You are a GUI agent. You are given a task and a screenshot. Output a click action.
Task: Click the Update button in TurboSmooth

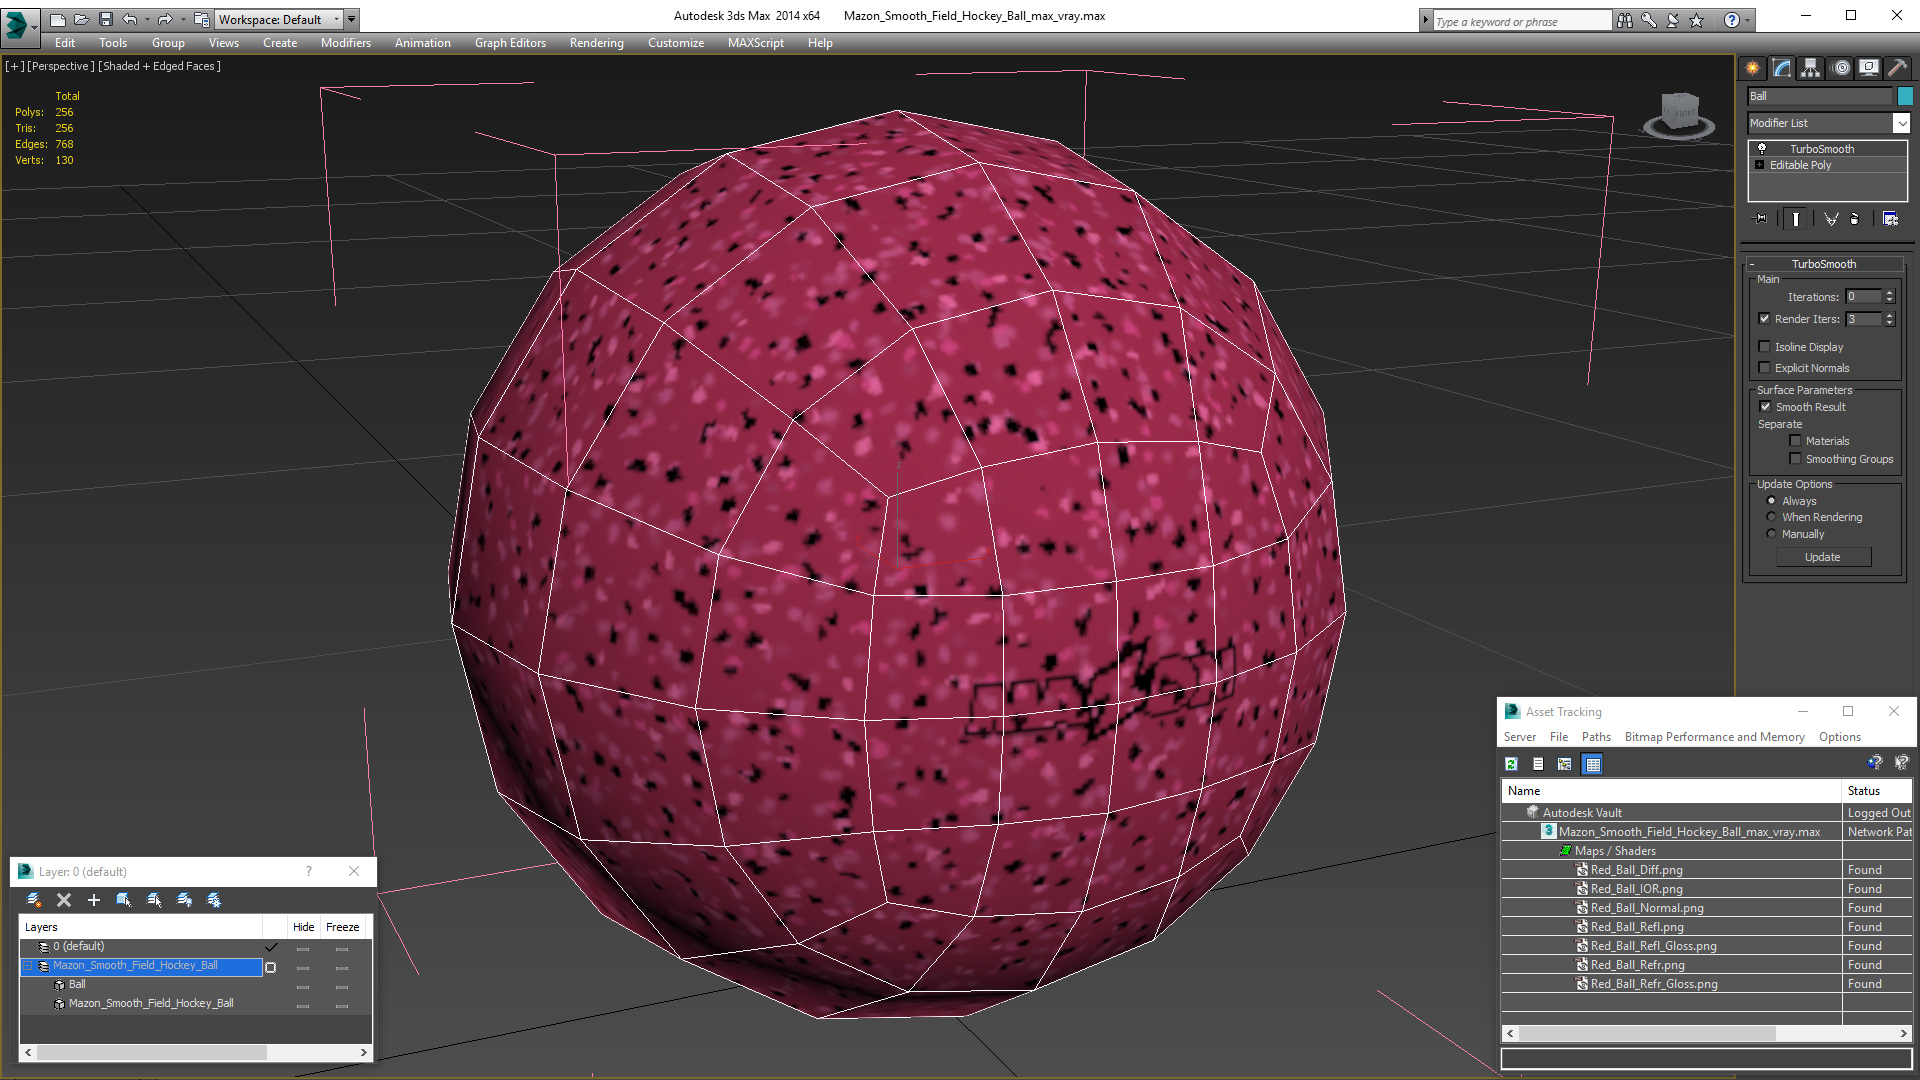1822,557
